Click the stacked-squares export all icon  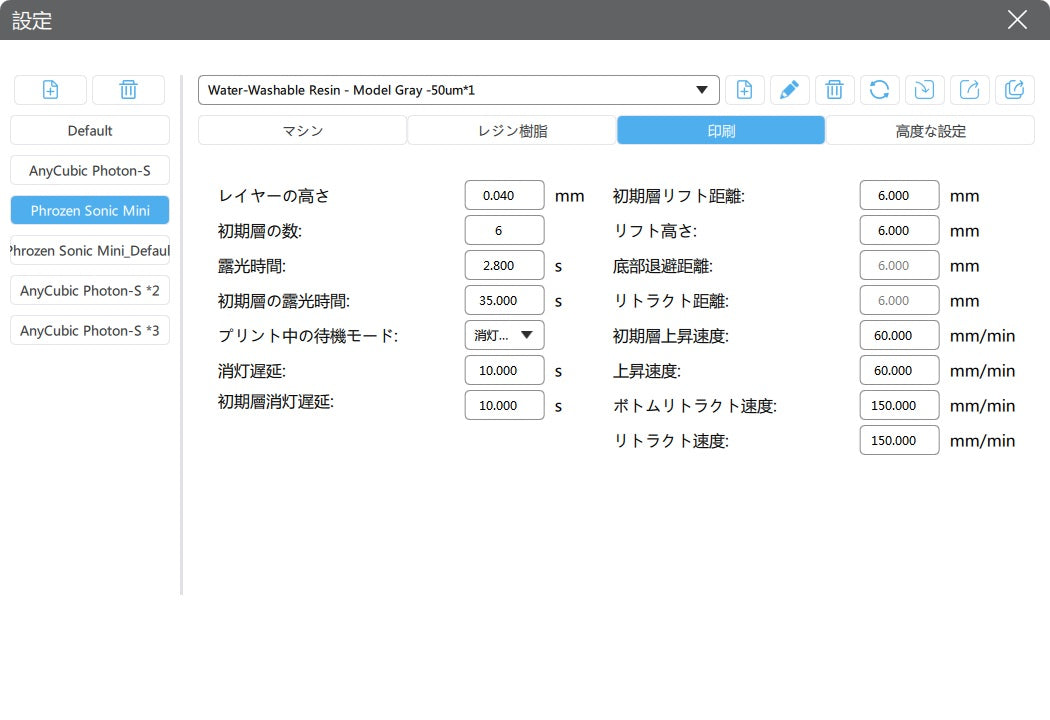pos(1014,90)
